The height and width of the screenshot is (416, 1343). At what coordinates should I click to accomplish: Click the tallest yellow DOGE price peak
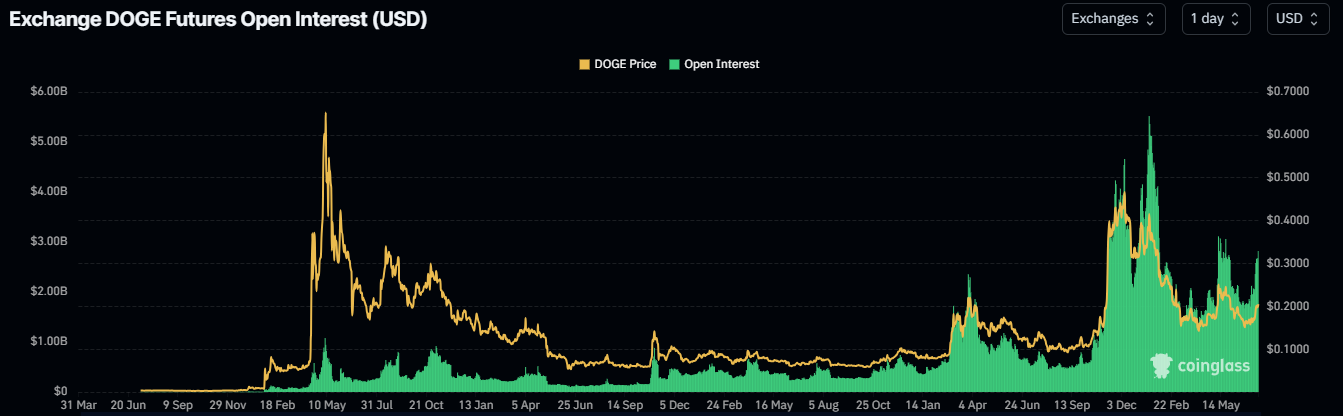pos(325,114)
